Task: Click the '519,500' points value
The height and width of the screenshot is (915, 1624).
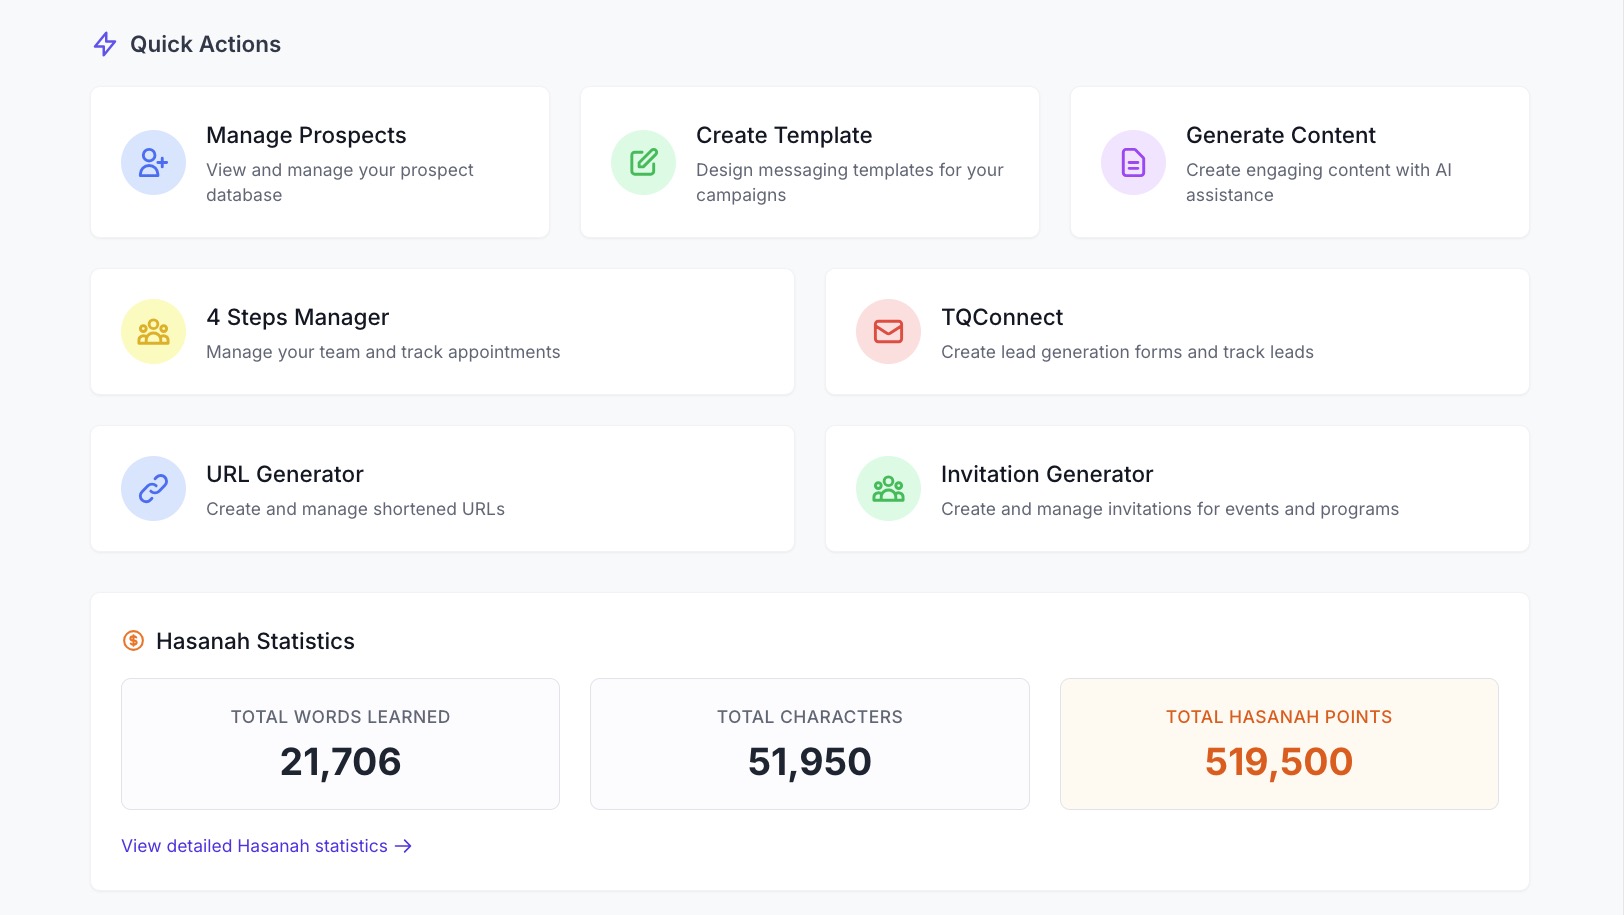Action: 1279,762
